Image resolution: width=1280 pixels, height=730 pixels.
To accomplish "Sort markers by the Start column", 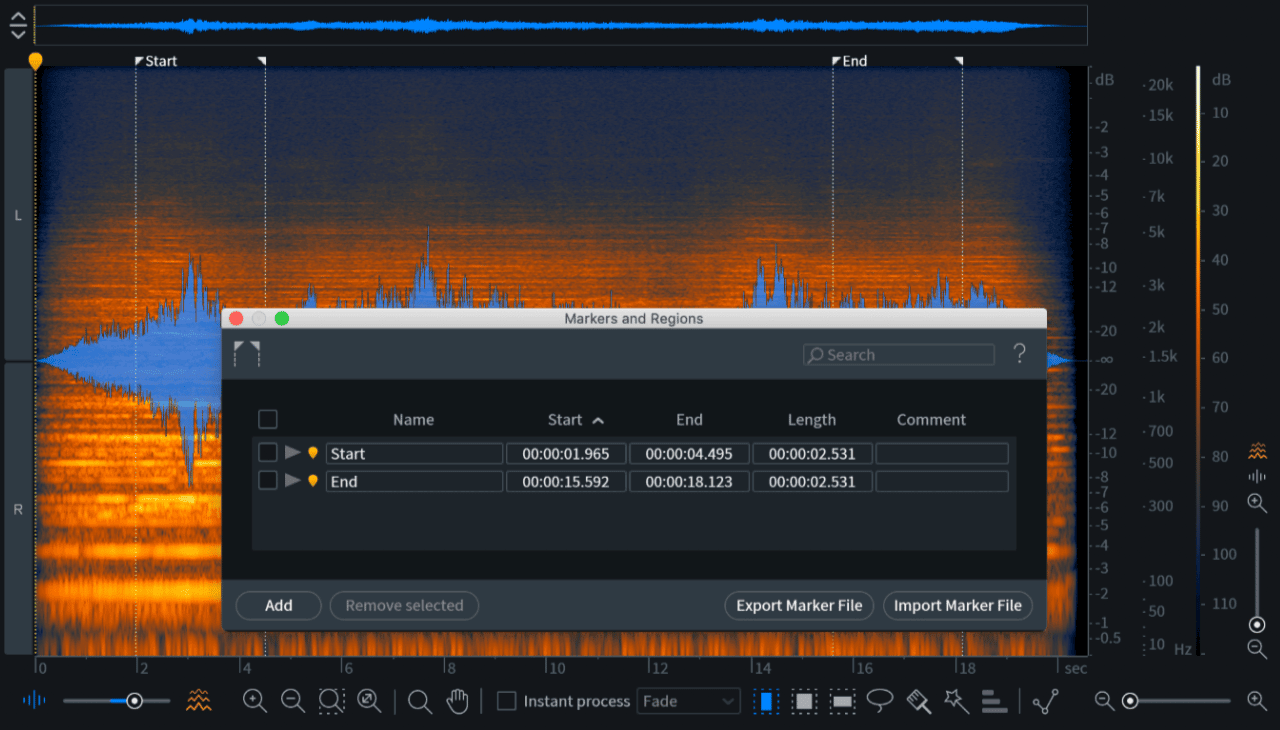I will (575, 420).
